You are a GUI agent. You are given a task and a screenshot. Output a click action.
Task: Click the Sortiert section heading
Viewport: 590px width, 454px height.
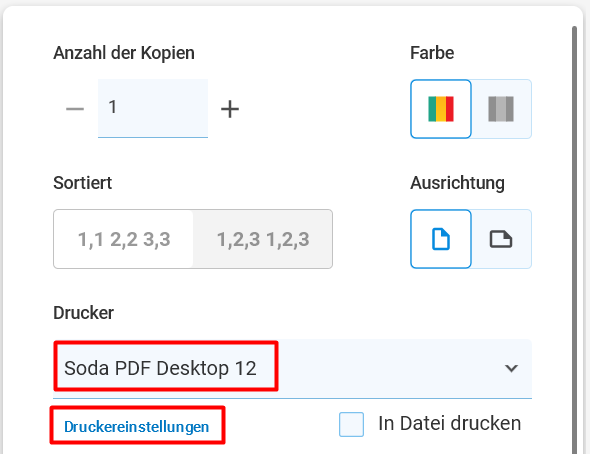coord(82,183)
